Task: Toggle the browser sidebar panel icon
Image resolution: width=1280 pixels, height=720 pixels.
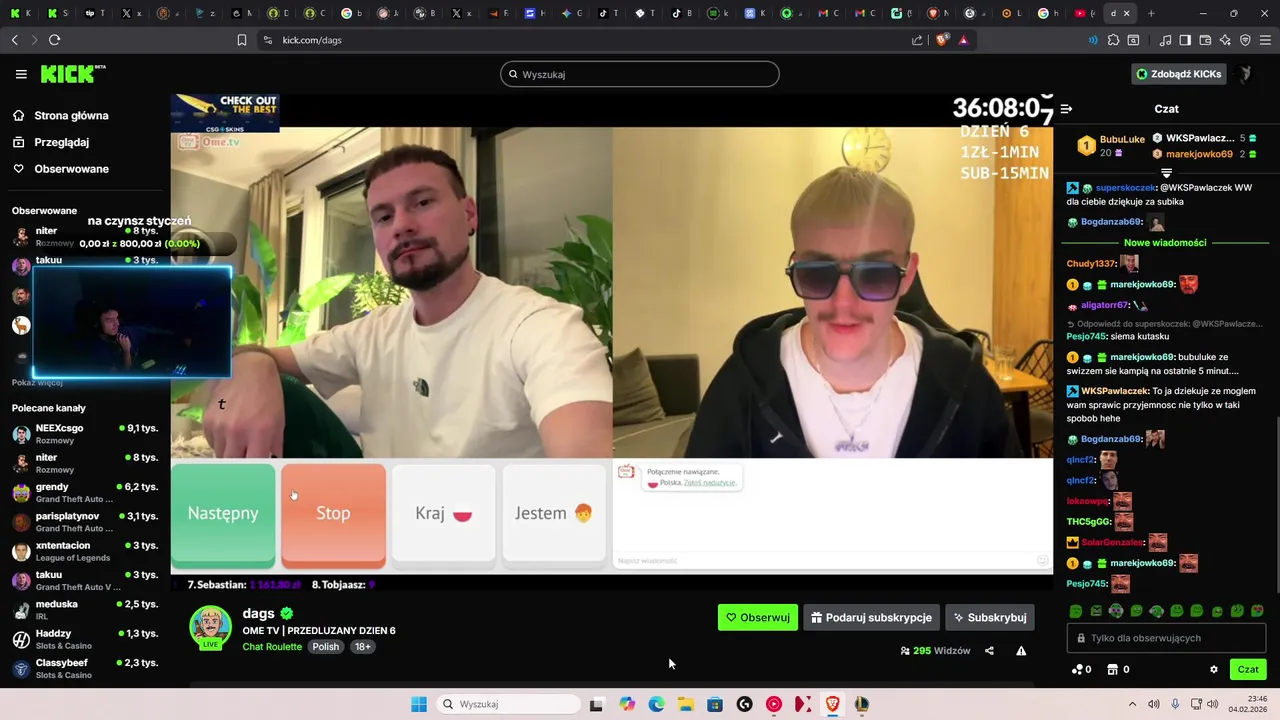Action: [1185, 40]
